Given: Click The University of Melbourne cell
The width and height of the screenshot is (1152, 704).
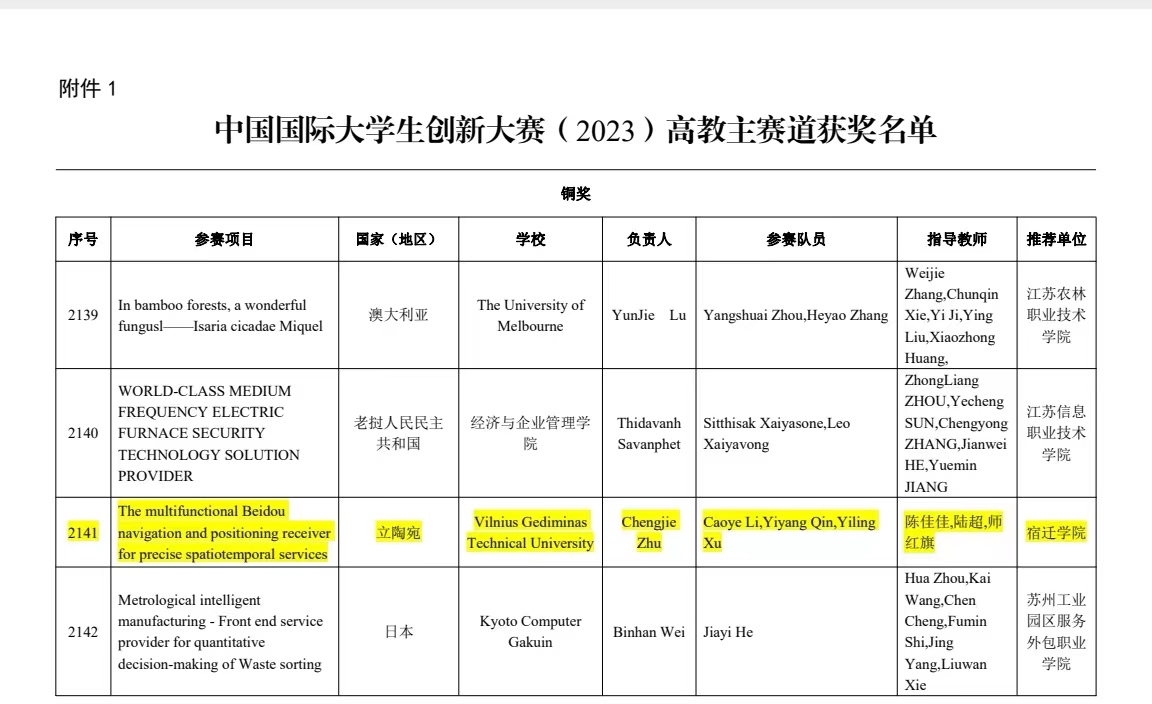Looking at the screenshot, I should (530, 315).
